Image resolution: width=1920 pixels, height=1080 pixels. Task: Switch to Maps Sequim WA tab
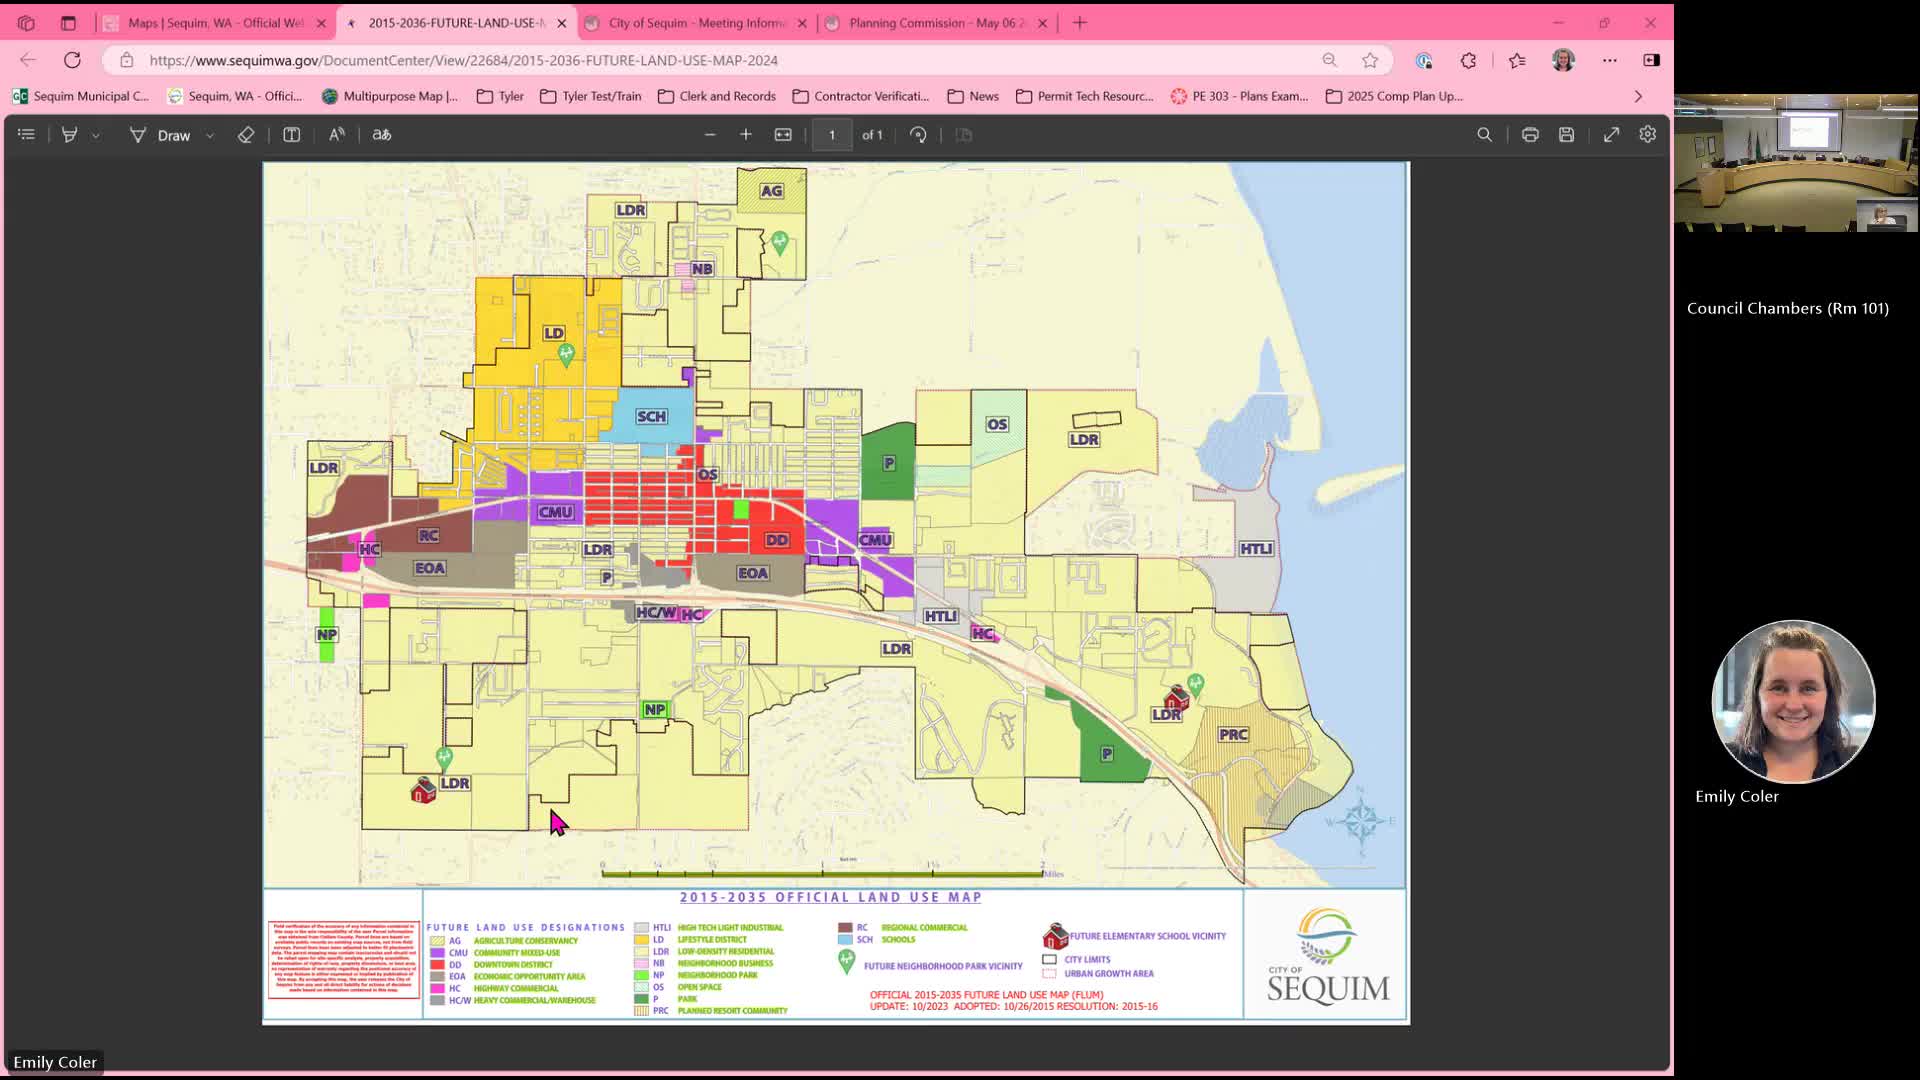tap(214, 23)
